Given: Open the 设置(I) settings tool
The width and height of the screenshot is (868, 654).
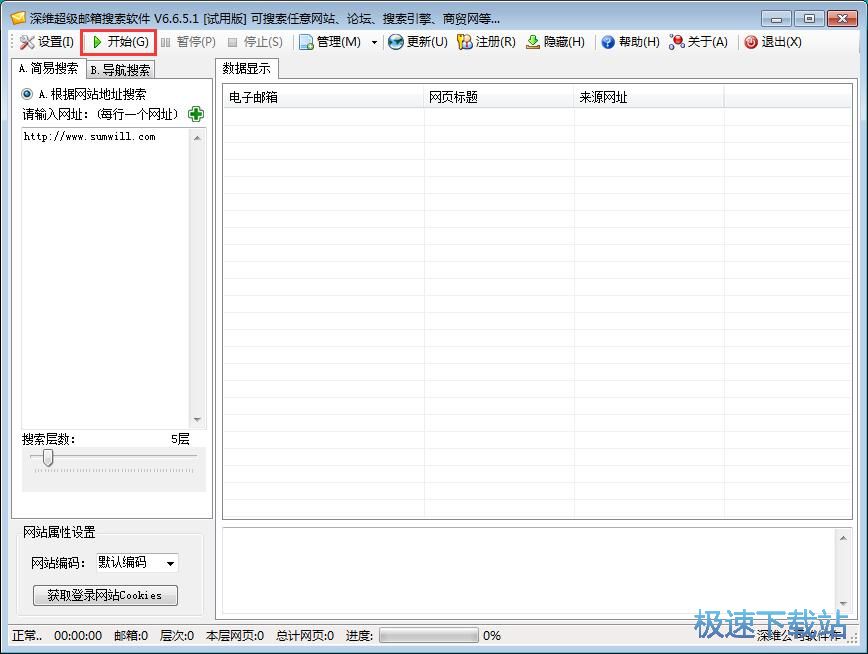Looking at the screenshot, I should (46, 42).
